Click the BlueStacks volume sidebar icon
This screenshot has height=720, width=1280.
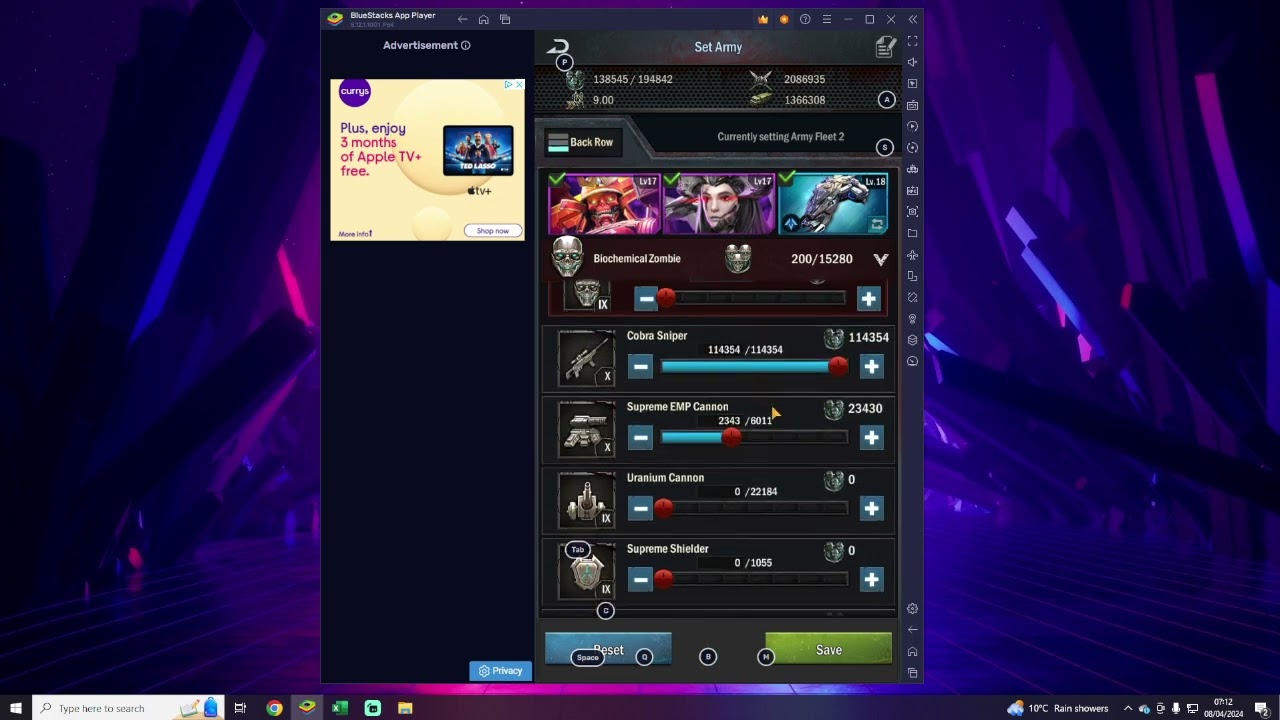pyautogui.click(x=912, y=62)
